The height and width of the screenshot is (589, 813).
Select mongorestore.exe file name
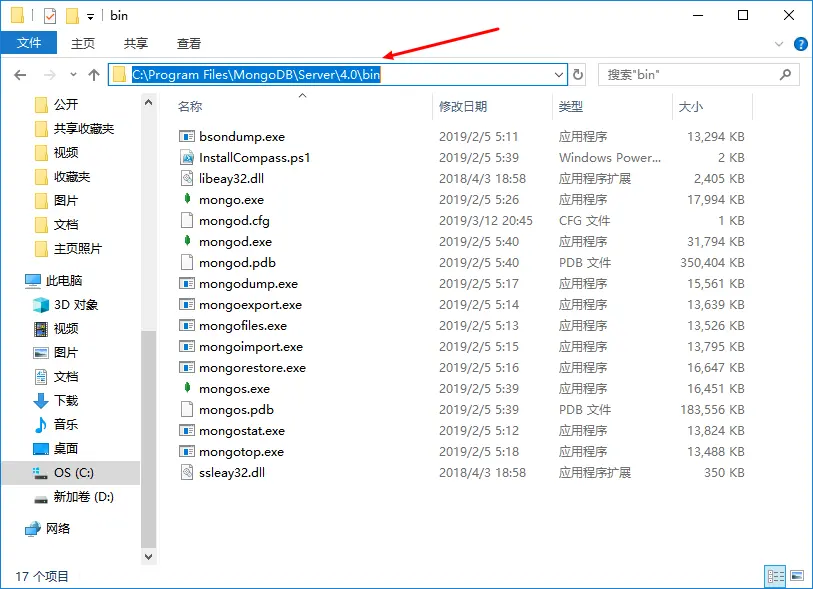(253, 368)
